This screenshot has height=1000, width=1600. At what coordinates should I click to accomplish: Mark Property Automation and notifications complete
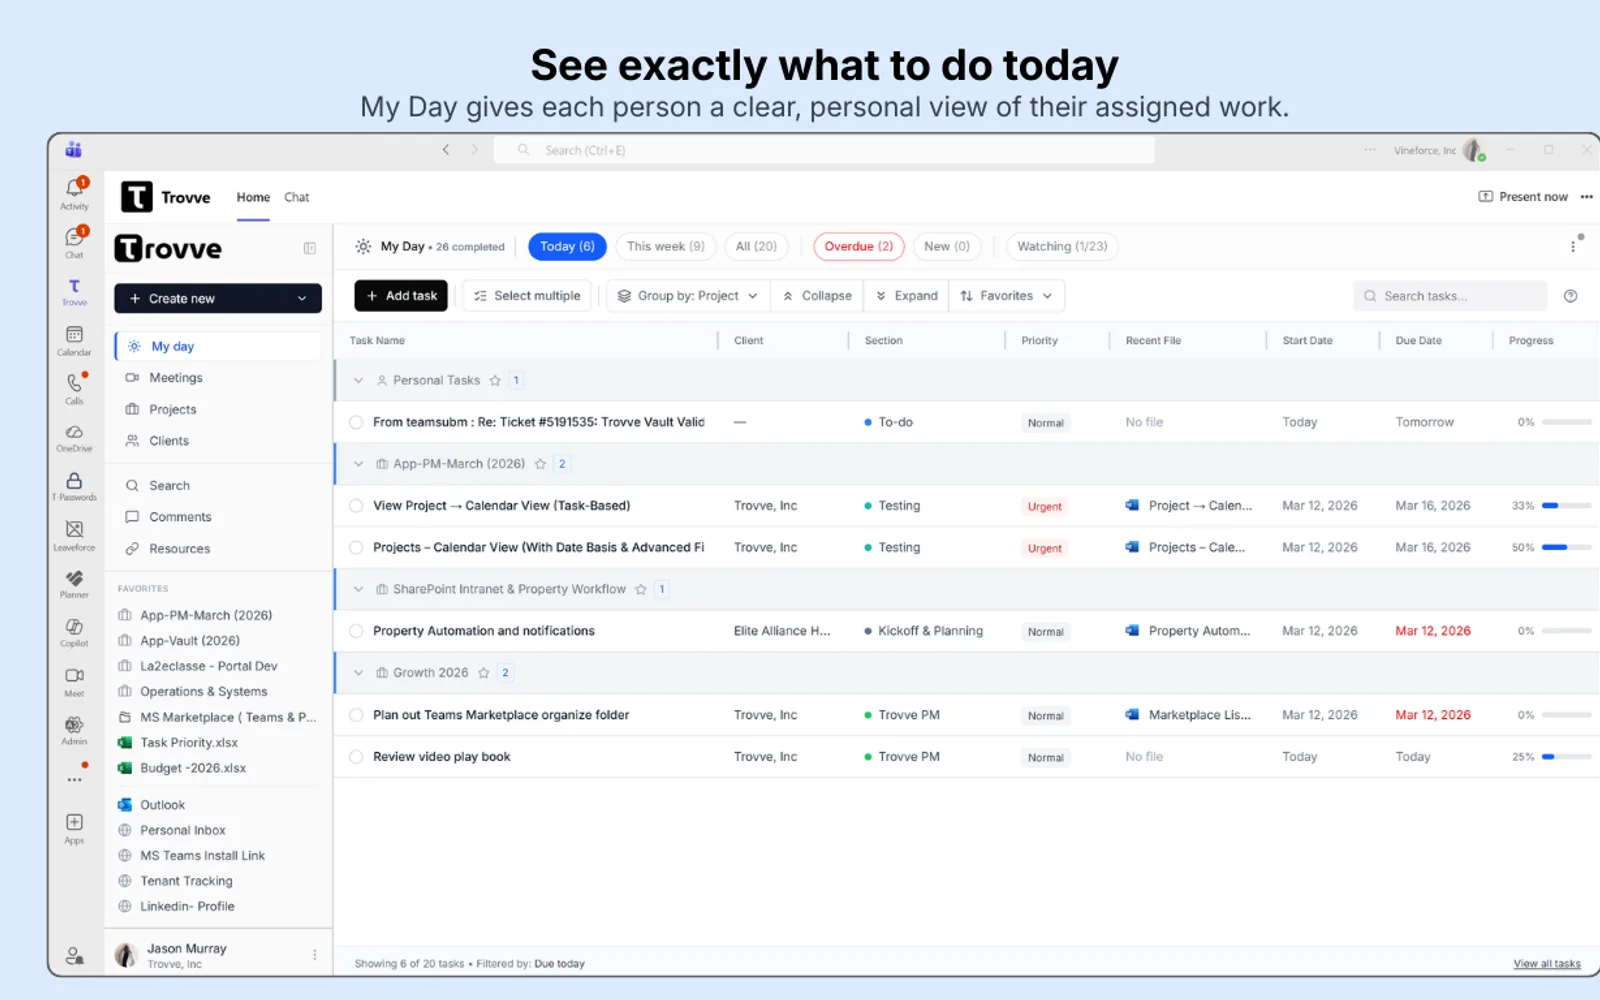[x=356, y=631]
